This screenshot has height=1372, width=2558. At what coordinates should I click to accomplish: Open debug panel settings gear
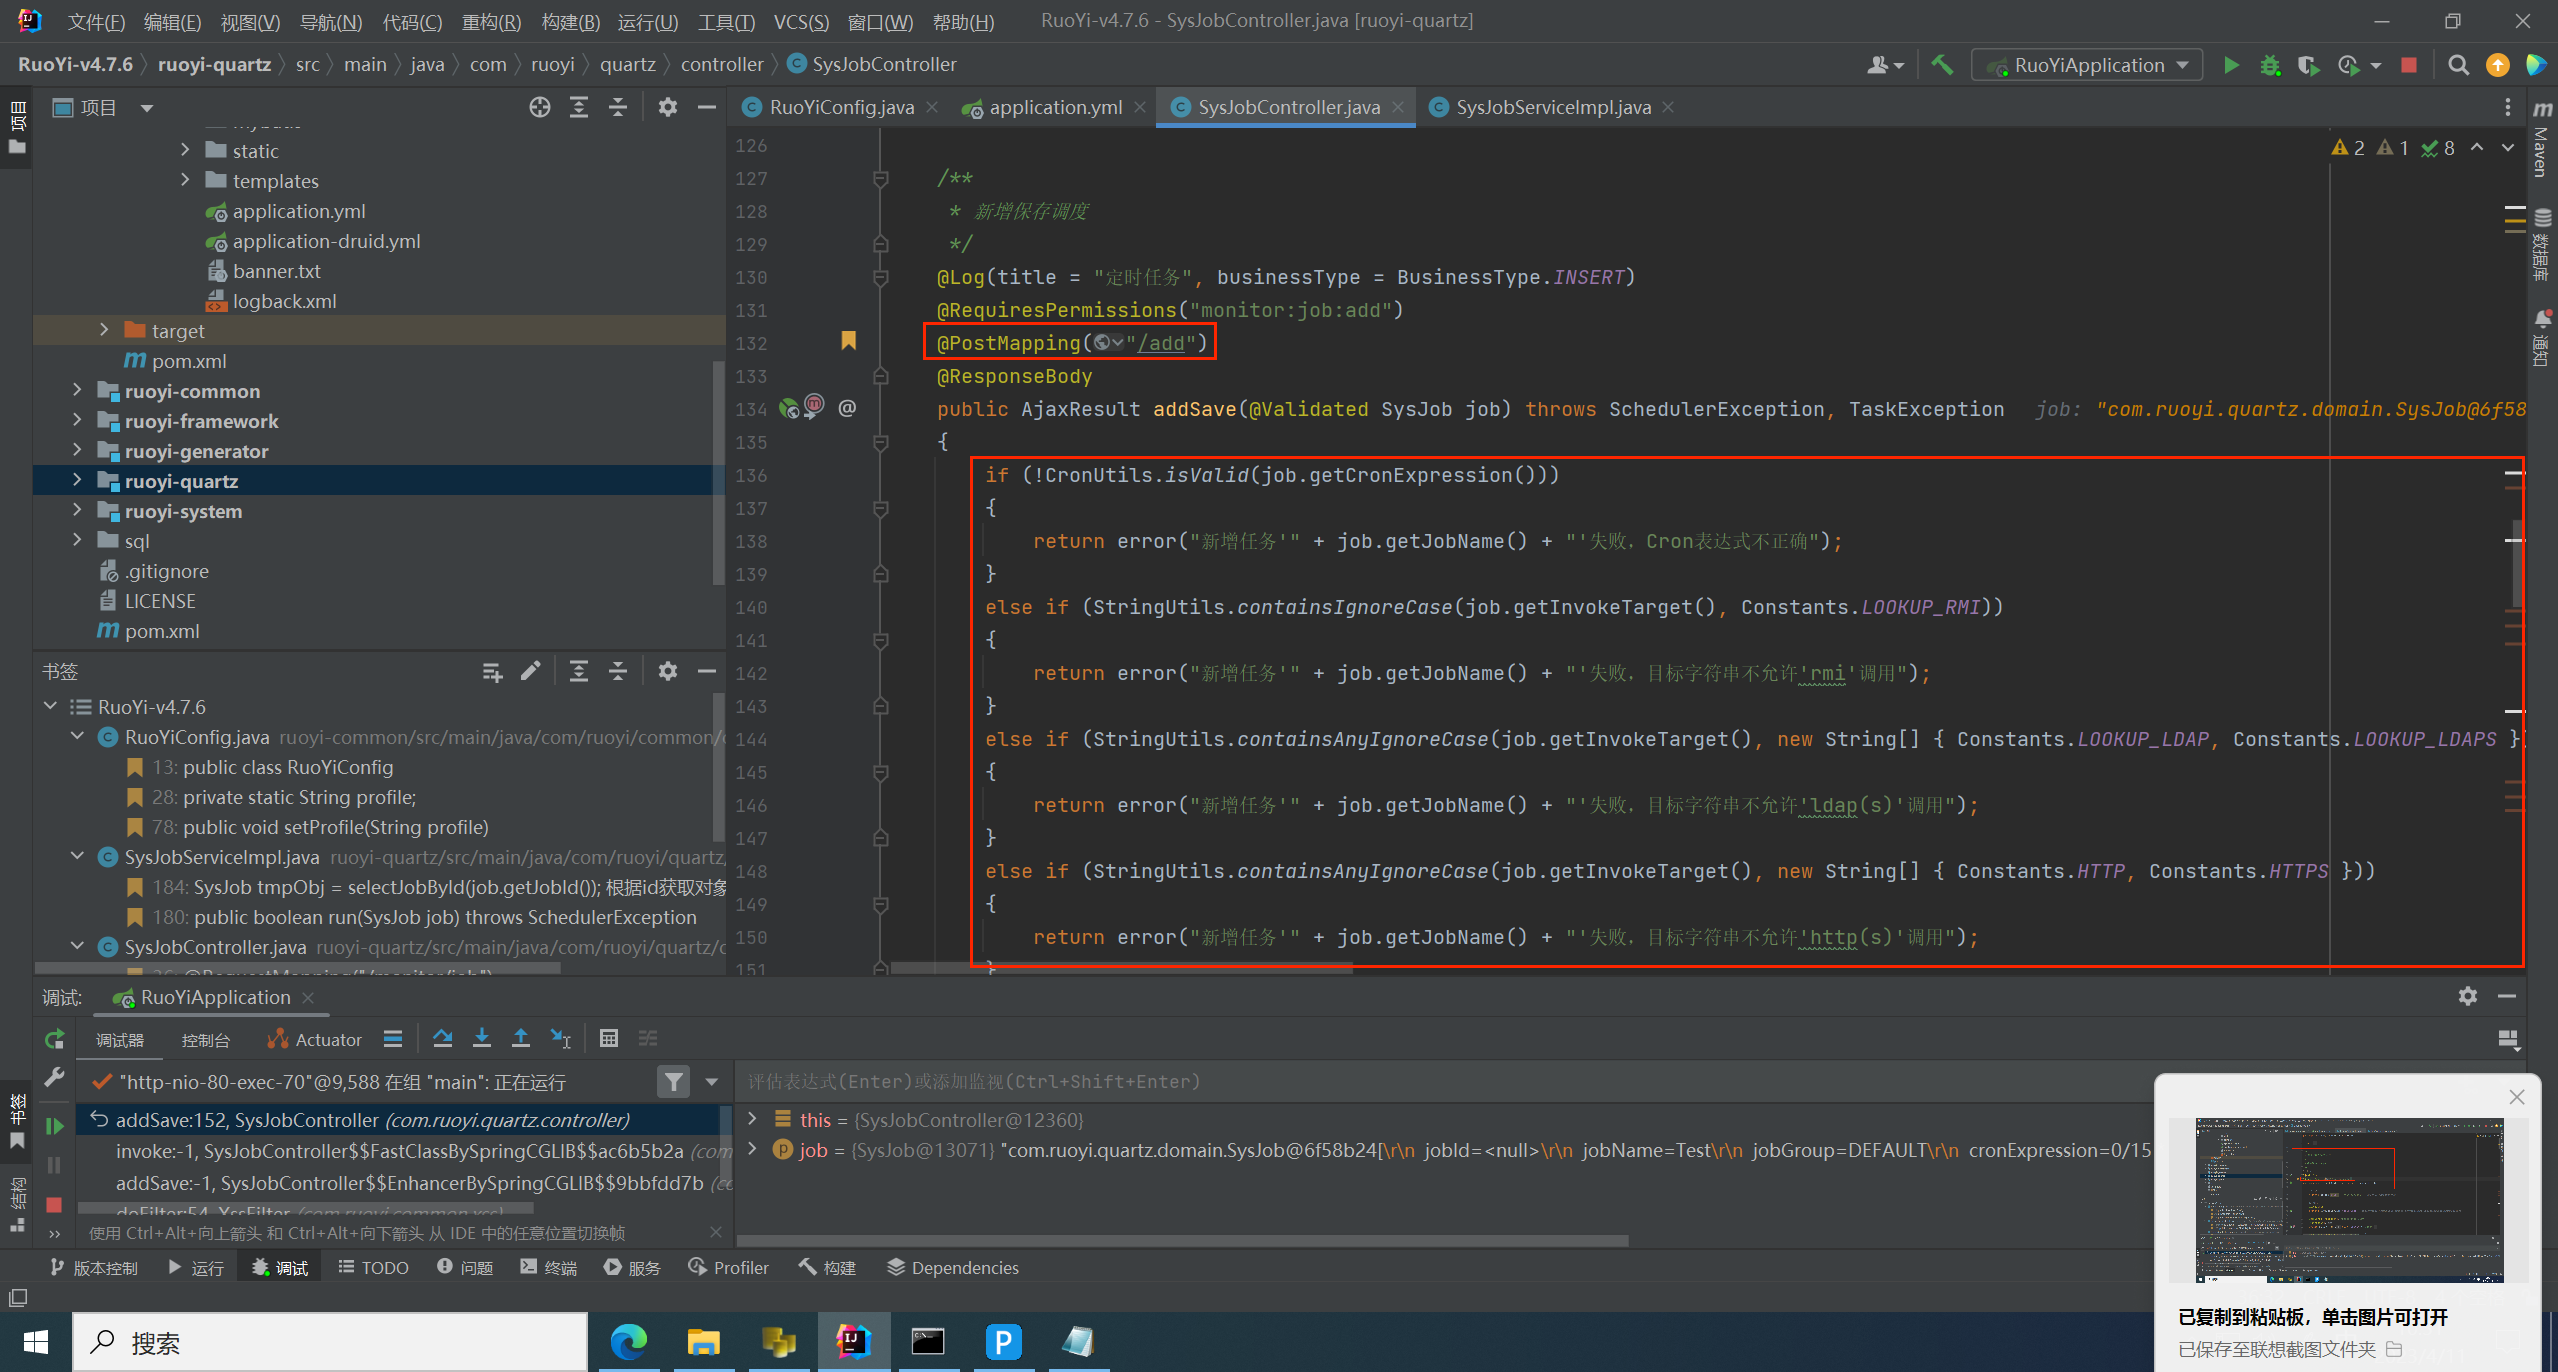2468,996
